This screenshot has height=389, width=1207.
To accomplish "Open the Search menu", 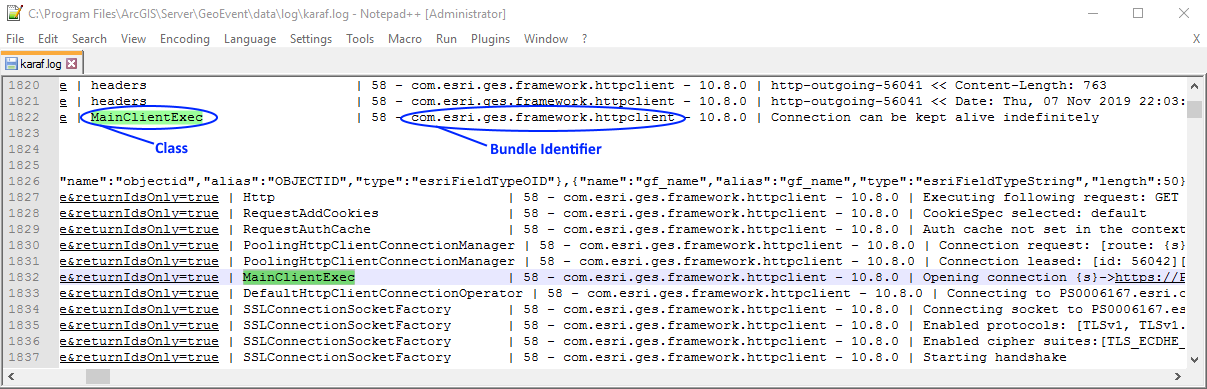I will click(x=89, y=39).
